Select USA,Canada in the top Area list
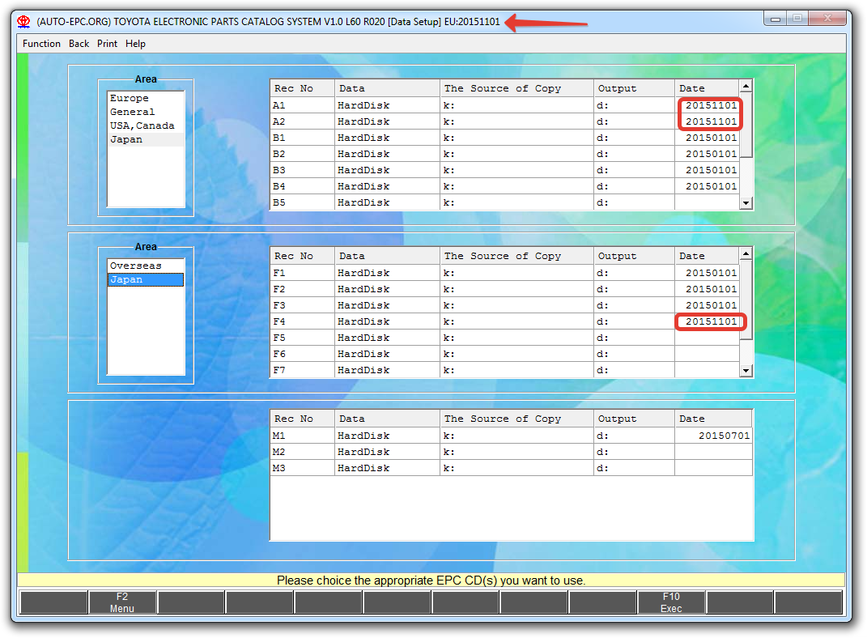Viewport: 867px width, 638px height. (x=146, y=125)
